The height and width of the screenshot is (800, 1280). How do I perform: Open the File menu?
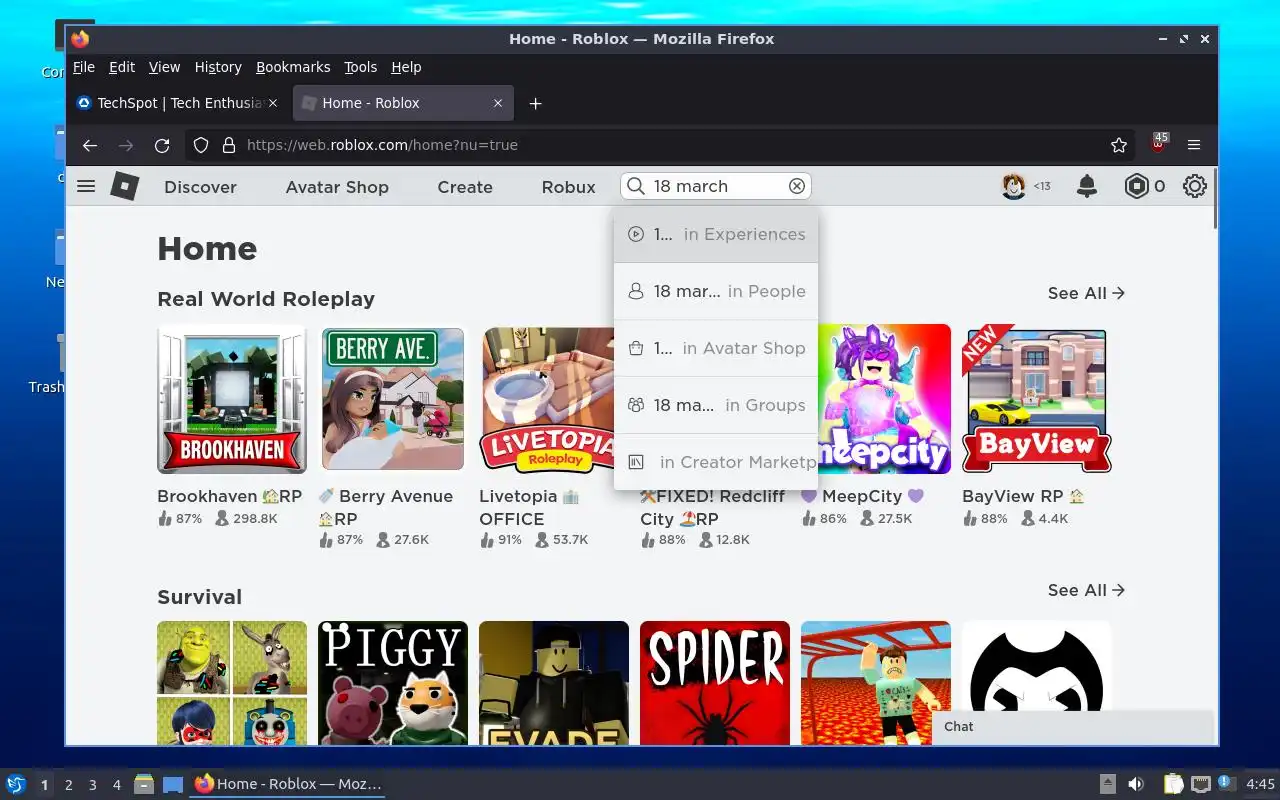tap(84, 67)
